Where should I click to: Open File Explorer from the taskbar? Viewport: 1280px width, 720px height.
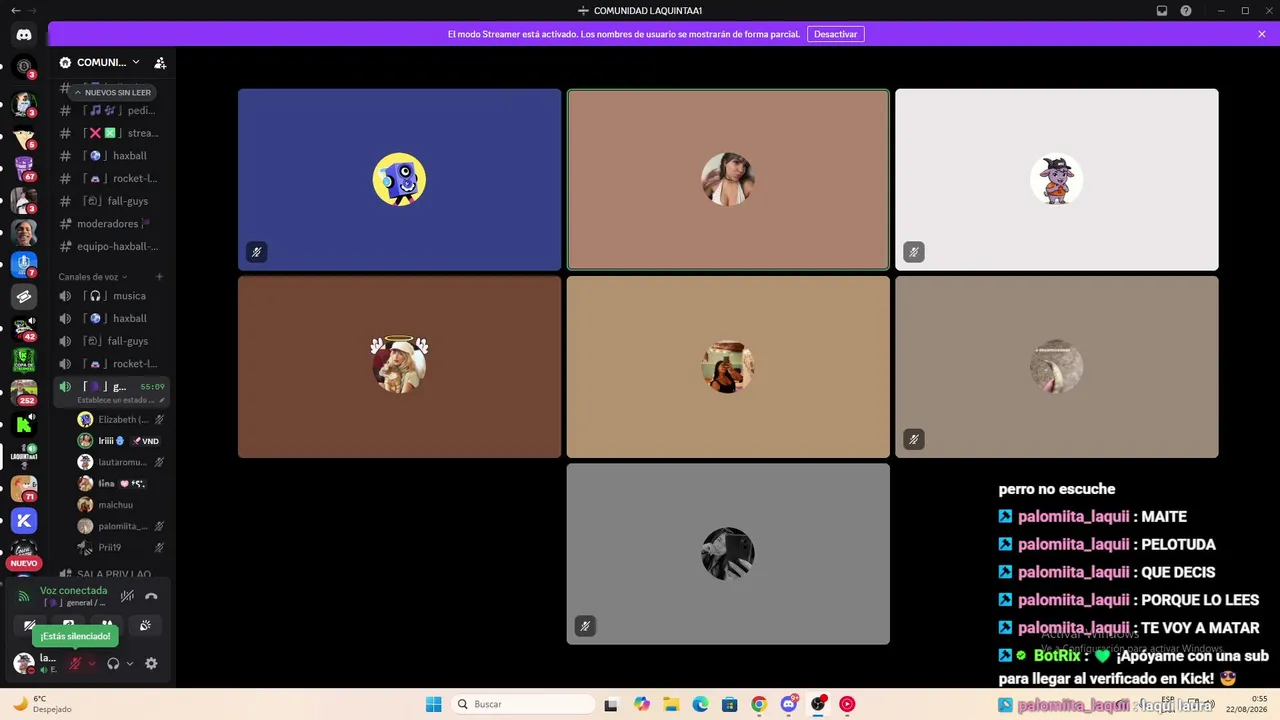[x=671, y=704]
